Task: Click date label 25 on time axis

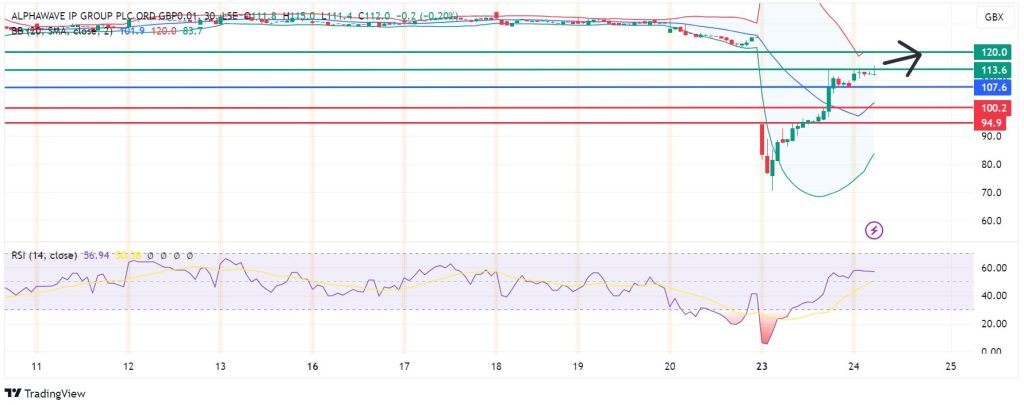Action: [951, 366]
